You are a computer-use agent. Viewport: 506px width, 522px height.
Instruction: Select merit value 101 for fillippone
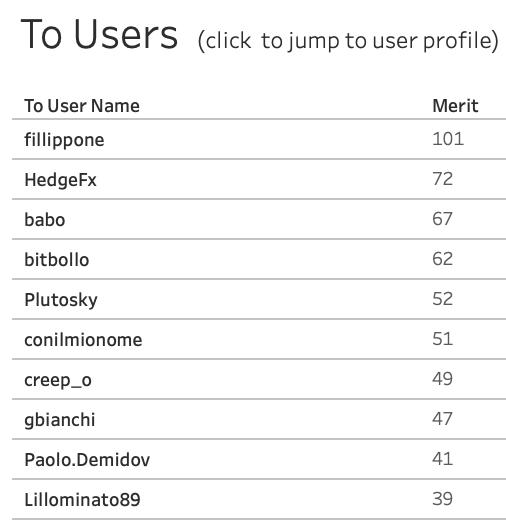point(448,139)
